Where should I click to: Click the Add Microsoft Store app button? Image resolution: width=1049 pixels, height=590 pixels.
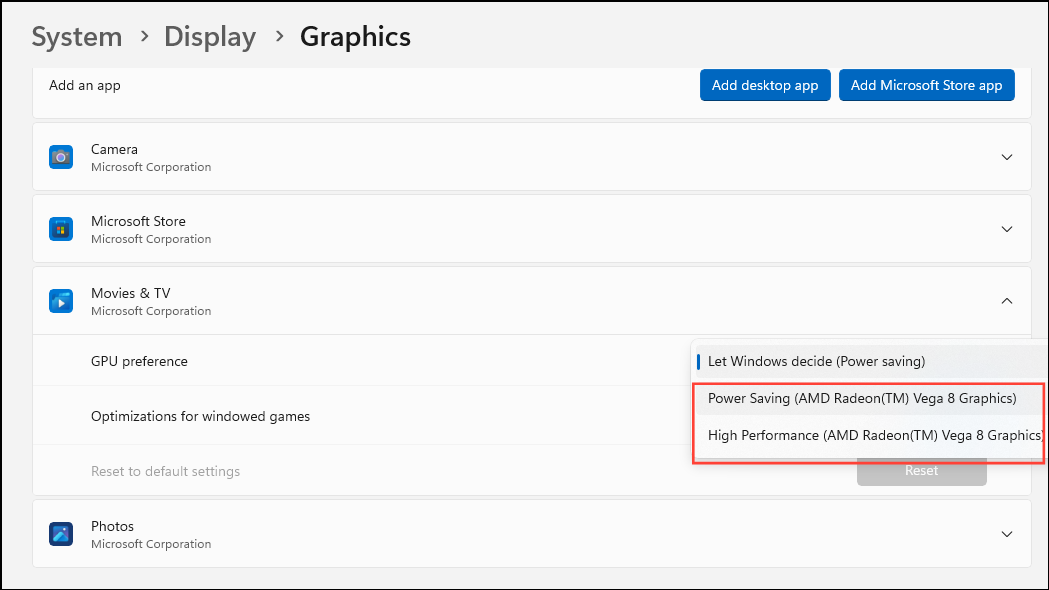(x=926, y=85)
